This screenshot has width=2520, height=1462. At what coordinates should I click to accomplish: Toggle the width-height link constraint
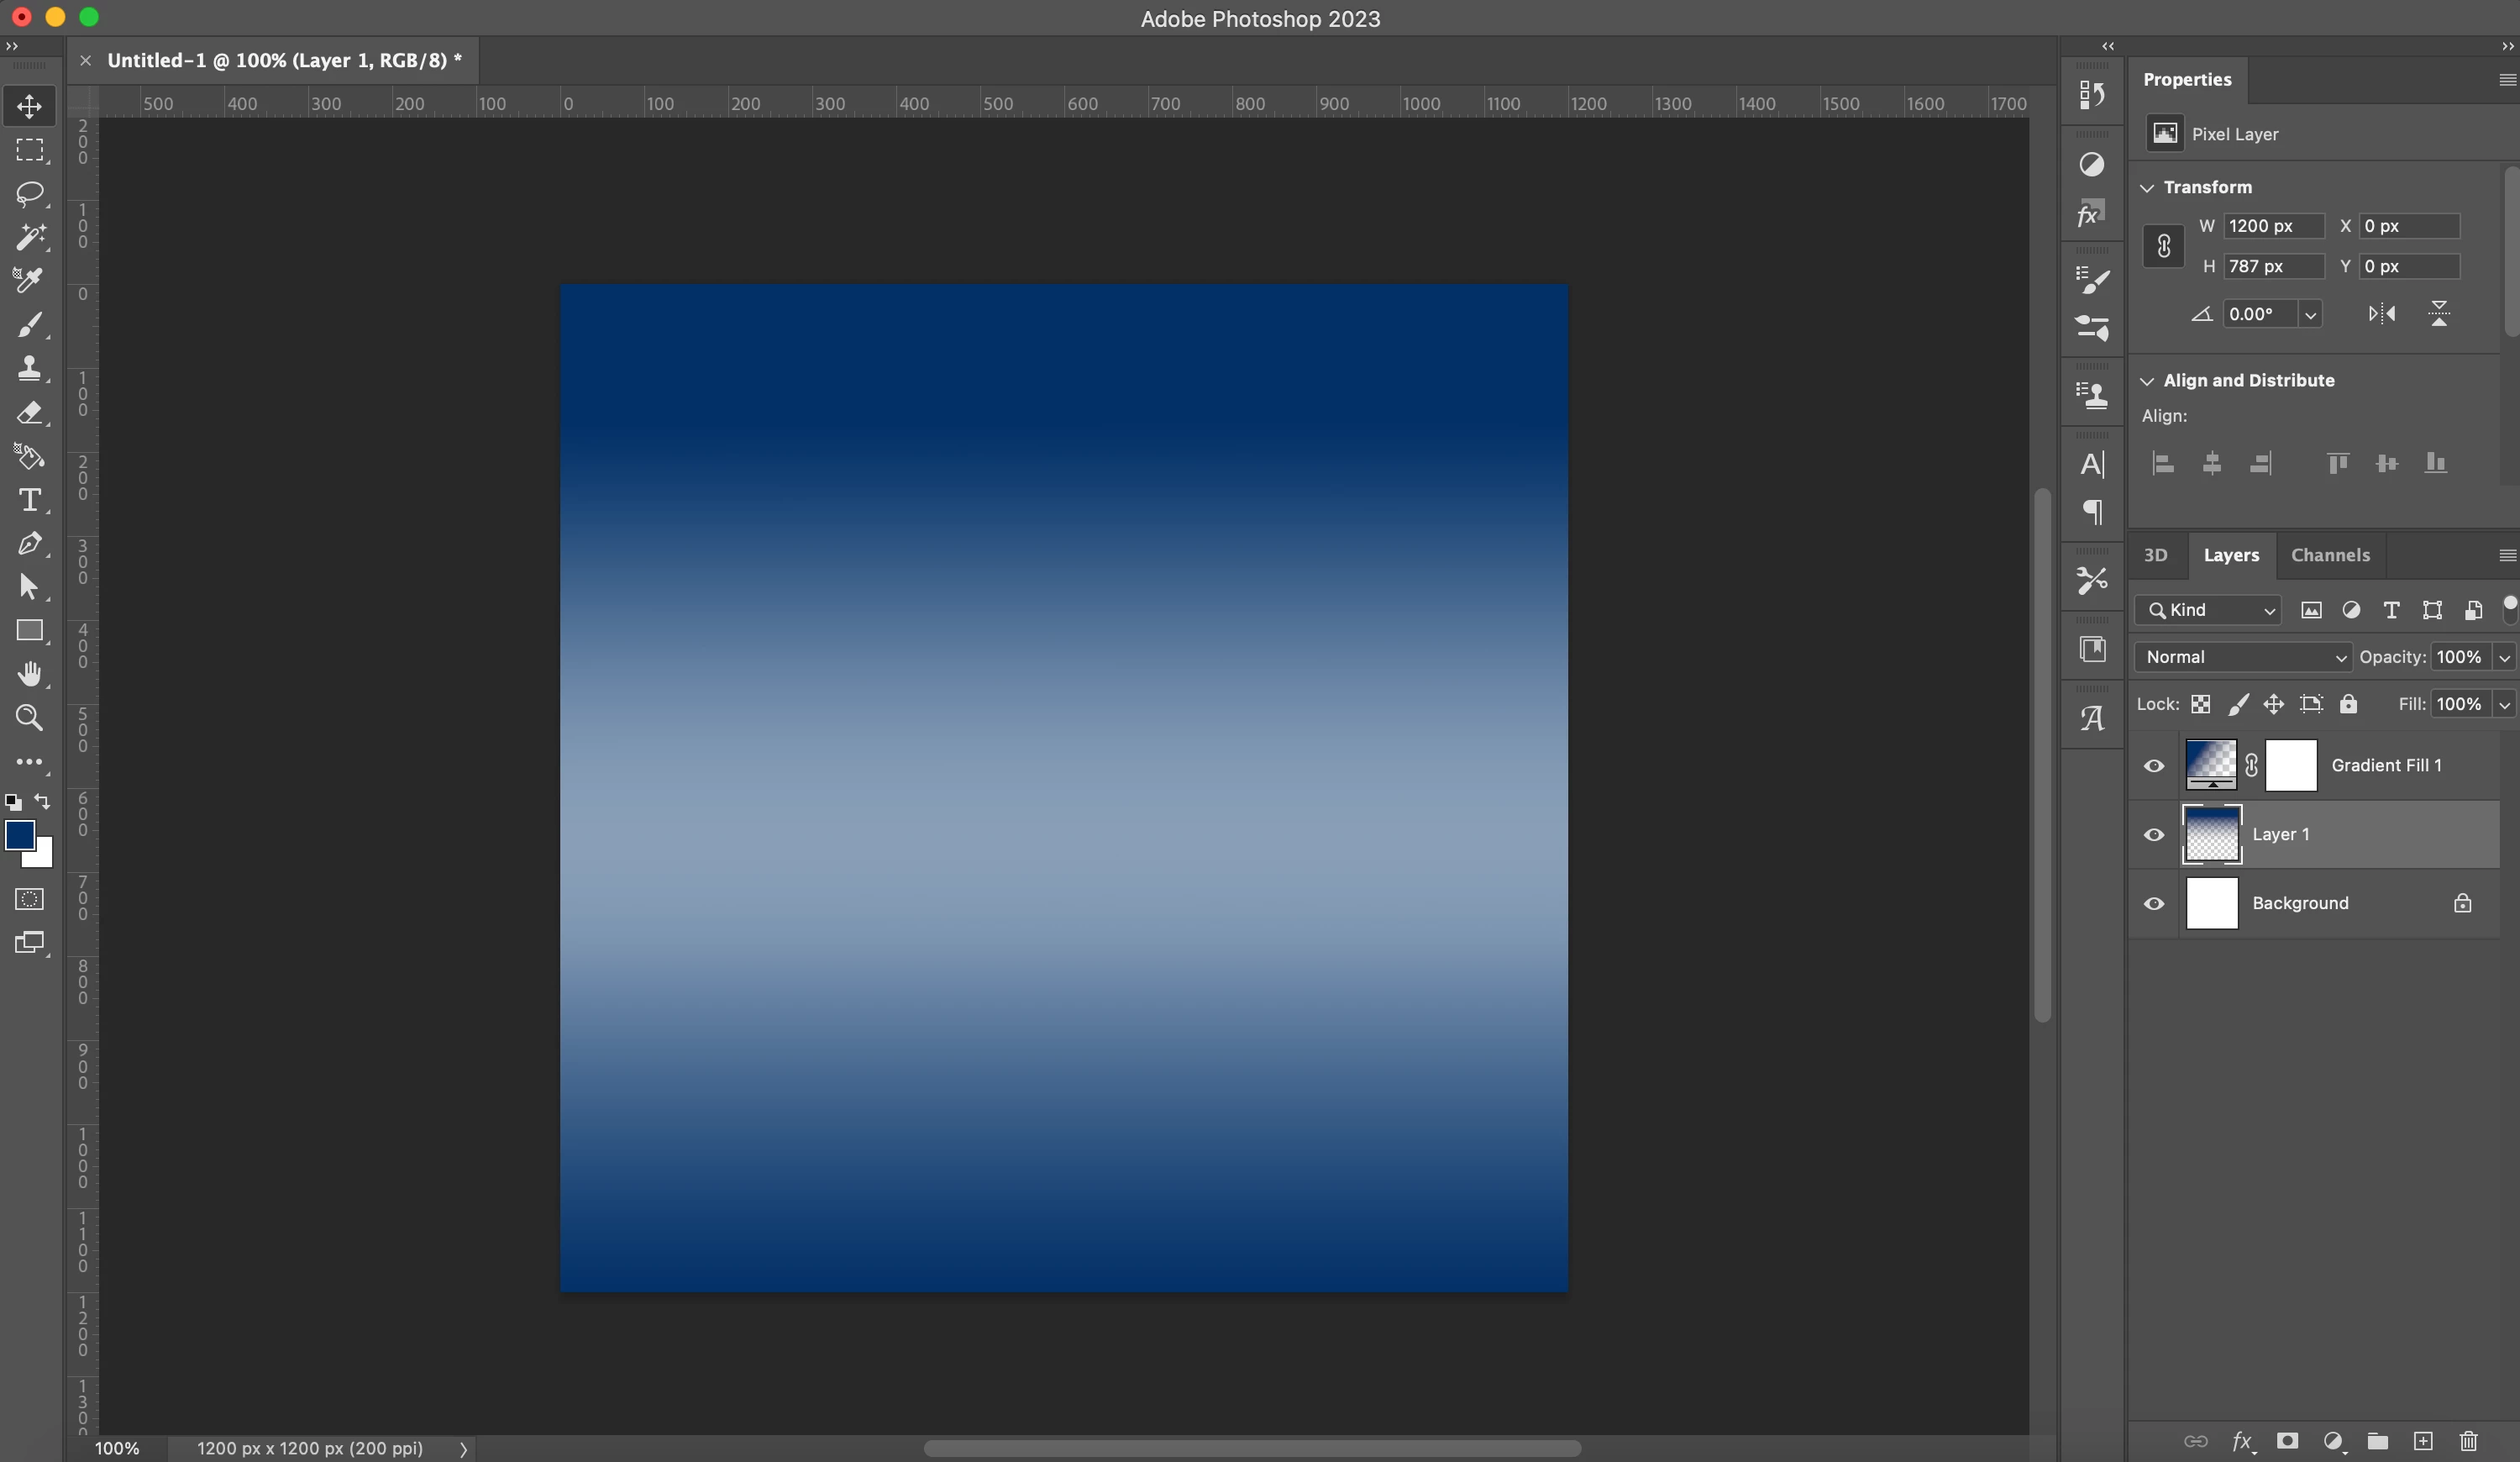(x=2163, y=246)
